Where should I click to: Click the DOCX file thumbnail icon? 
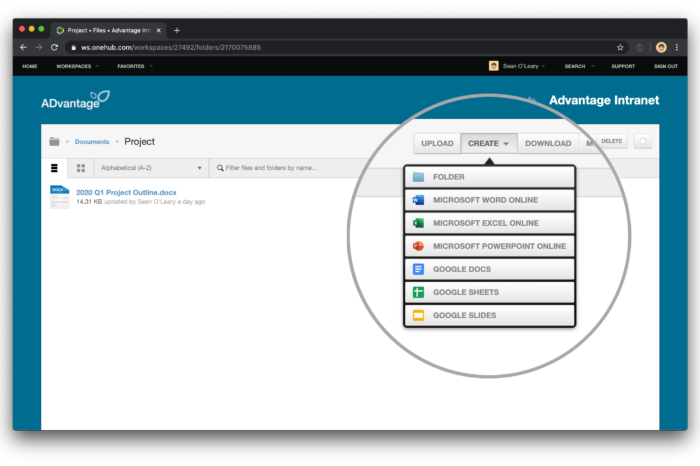click(x=59, y=197)
